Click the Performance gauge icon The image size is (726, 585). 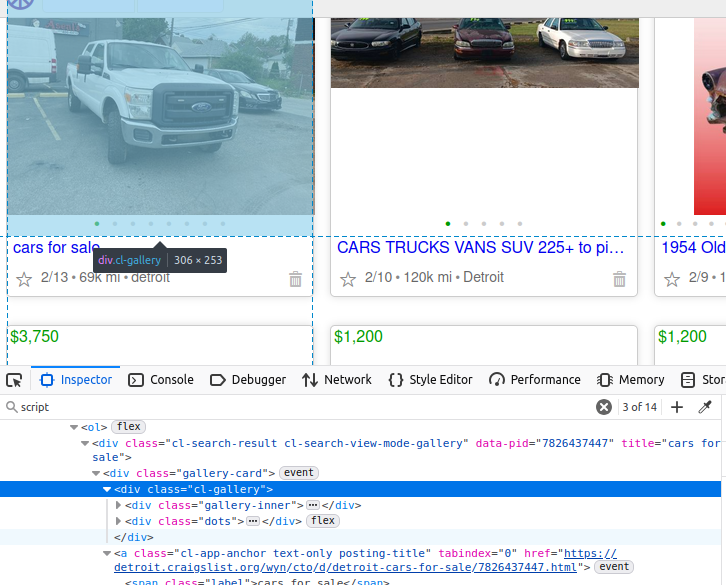click(x=496, y=380)
